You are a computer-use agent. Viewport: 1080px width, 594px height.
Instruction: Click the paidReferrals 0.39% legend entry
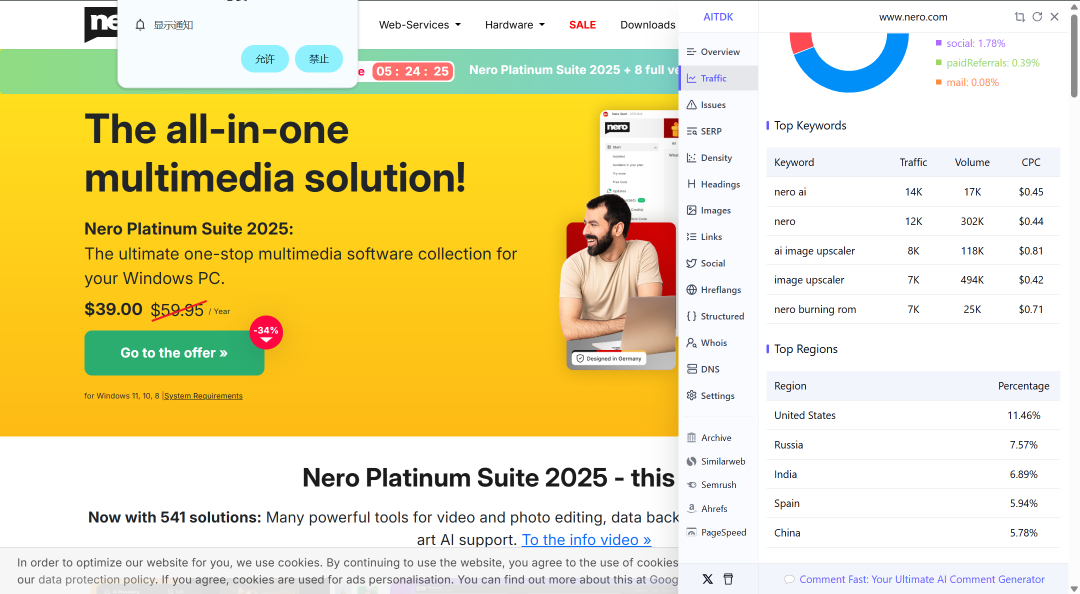tap(987, 63)
